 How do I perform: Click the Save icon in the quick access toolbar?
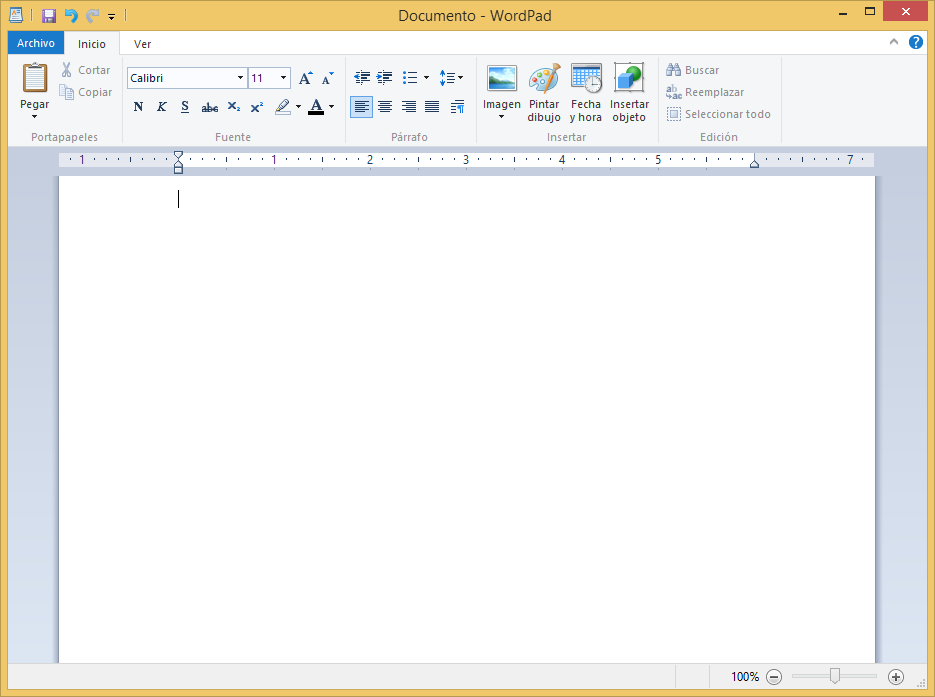tap(48, 16)
